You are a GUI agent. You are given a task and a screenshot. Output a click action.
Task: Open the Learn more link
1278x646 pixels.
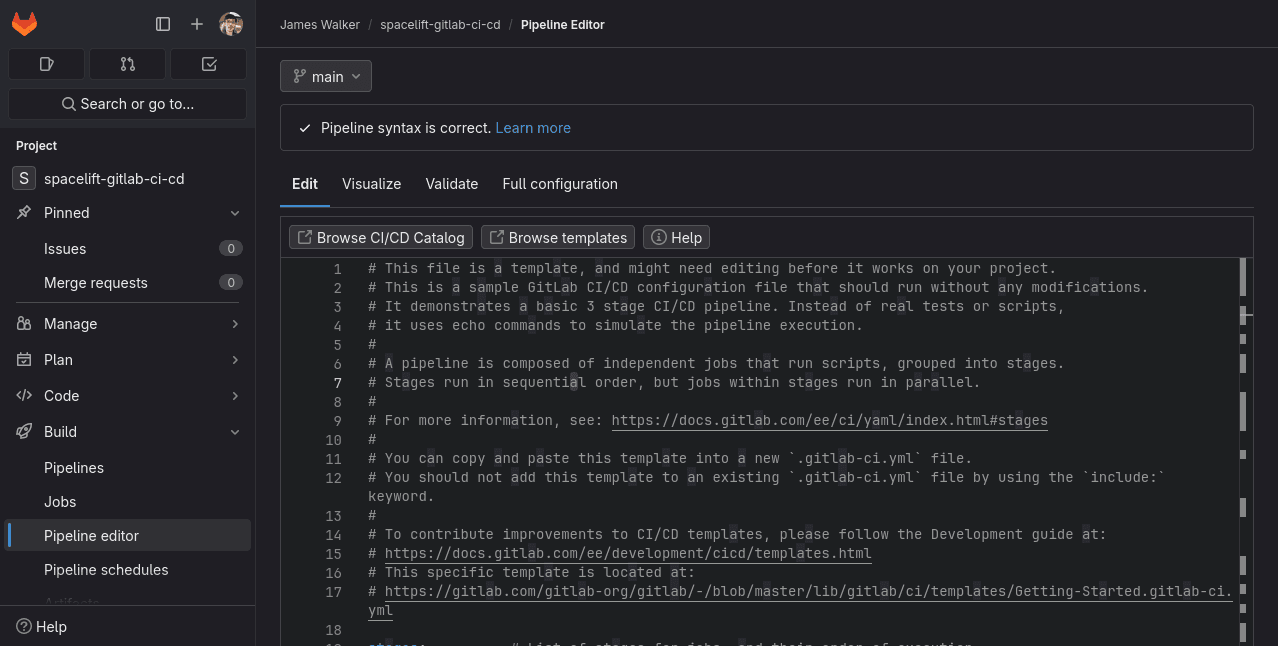(x=533, y=128)
